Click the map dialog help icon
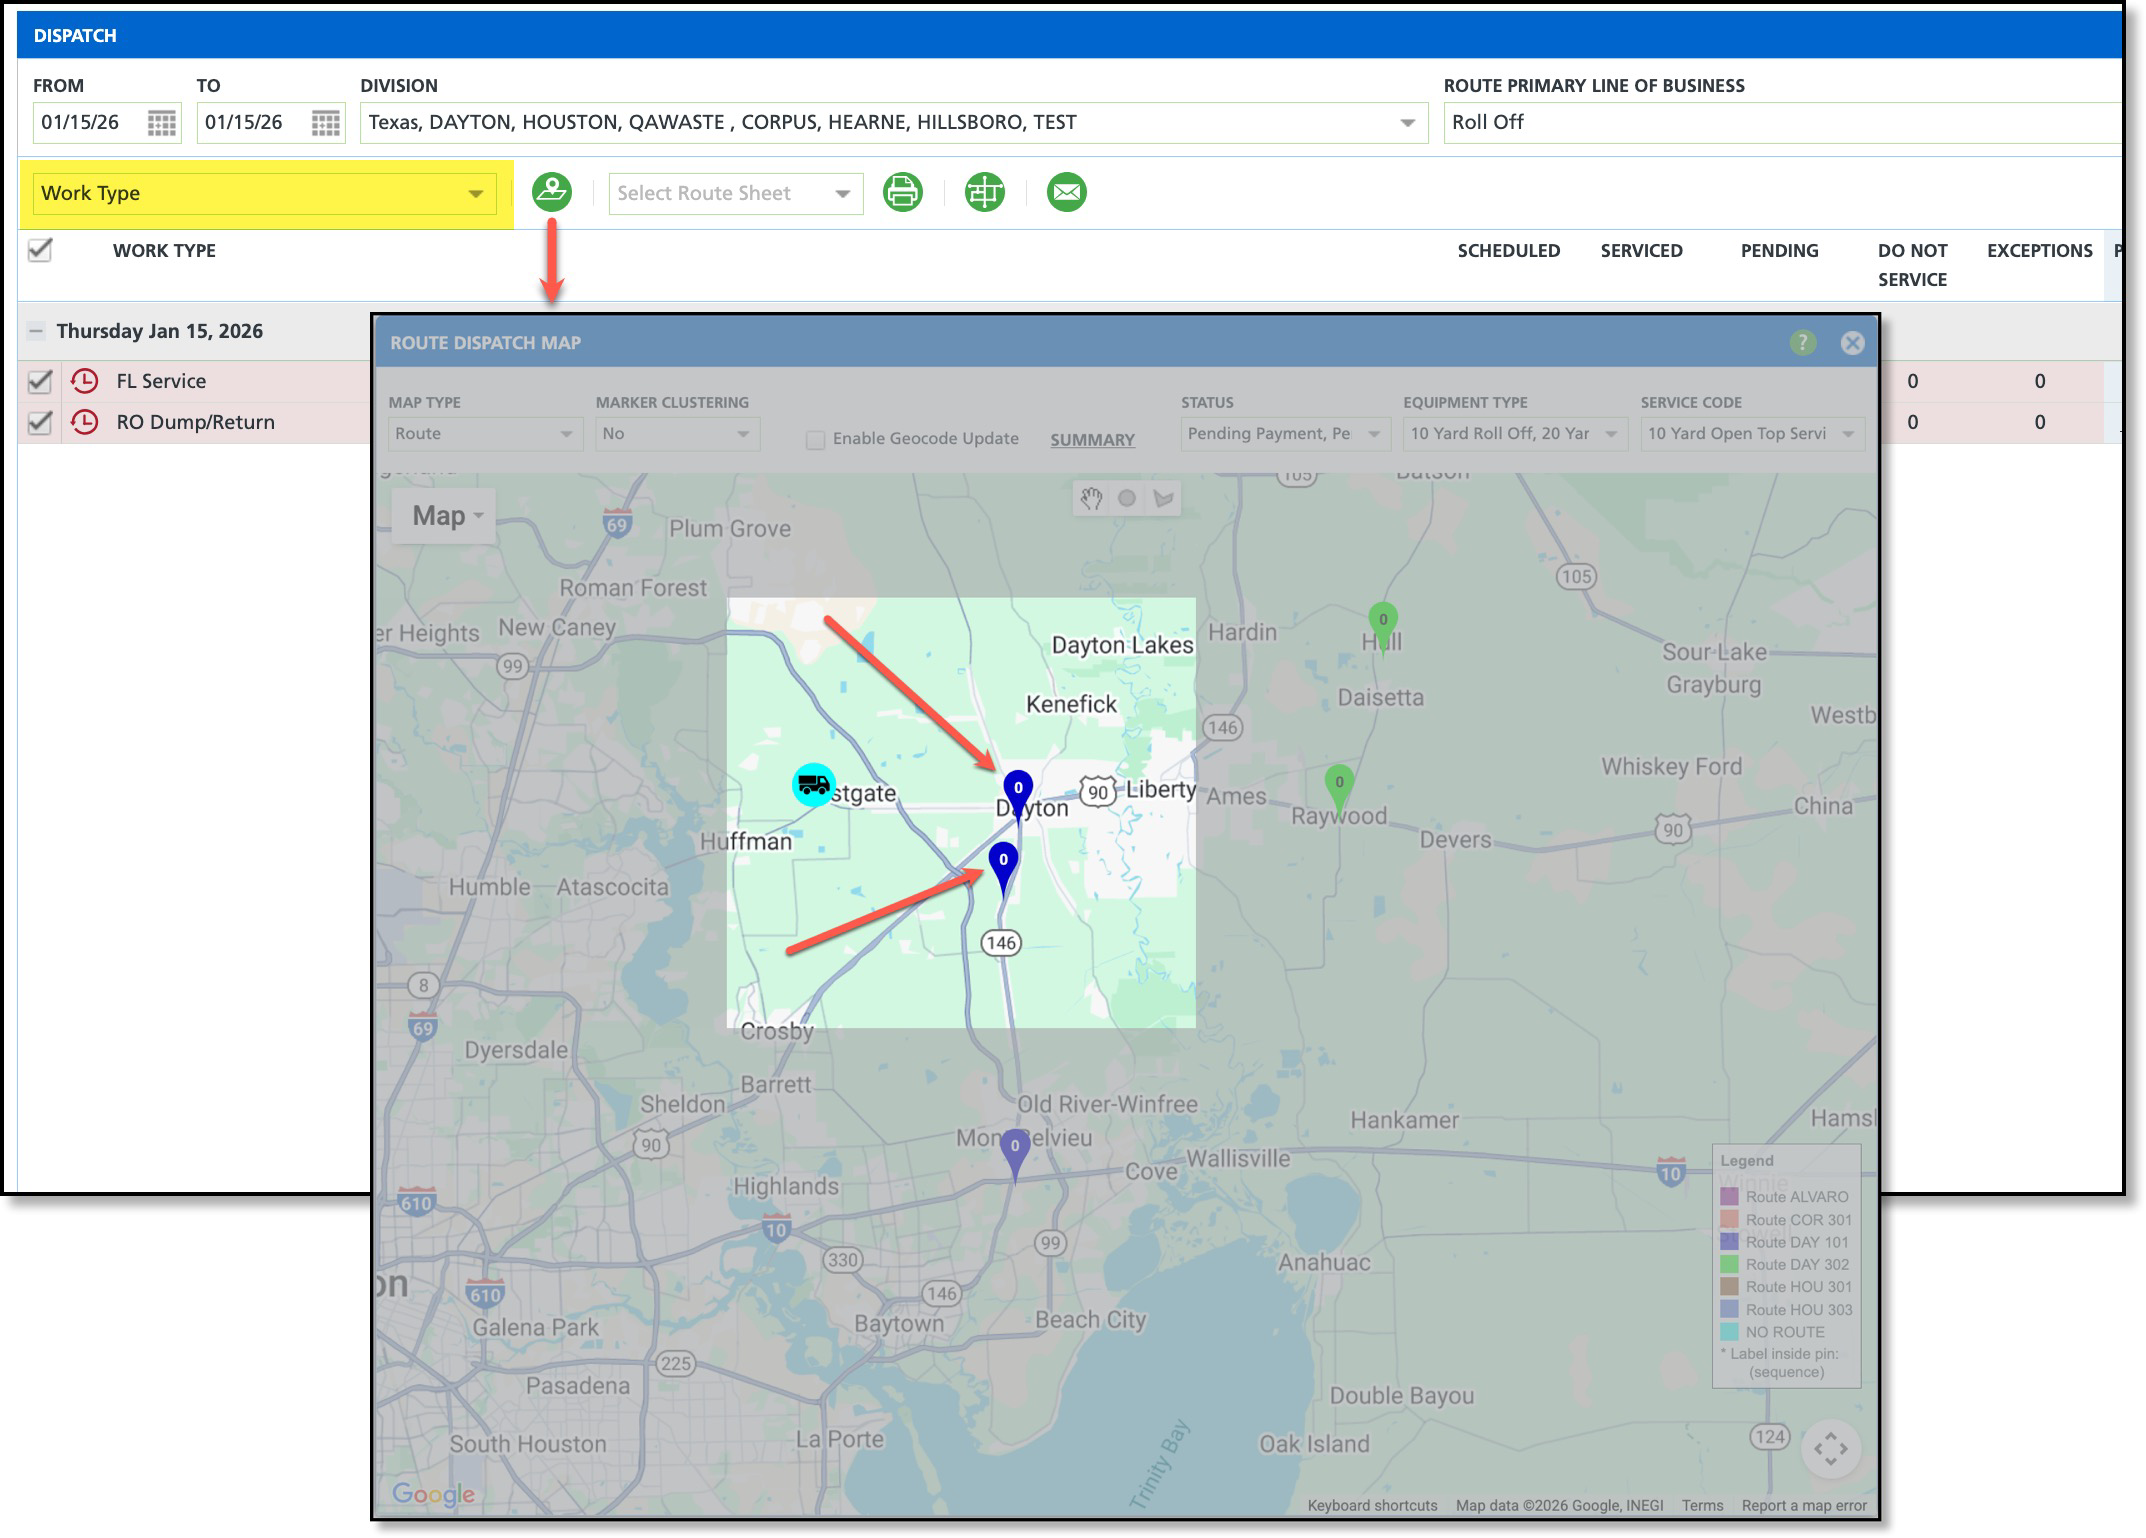 click(1802, 343)
